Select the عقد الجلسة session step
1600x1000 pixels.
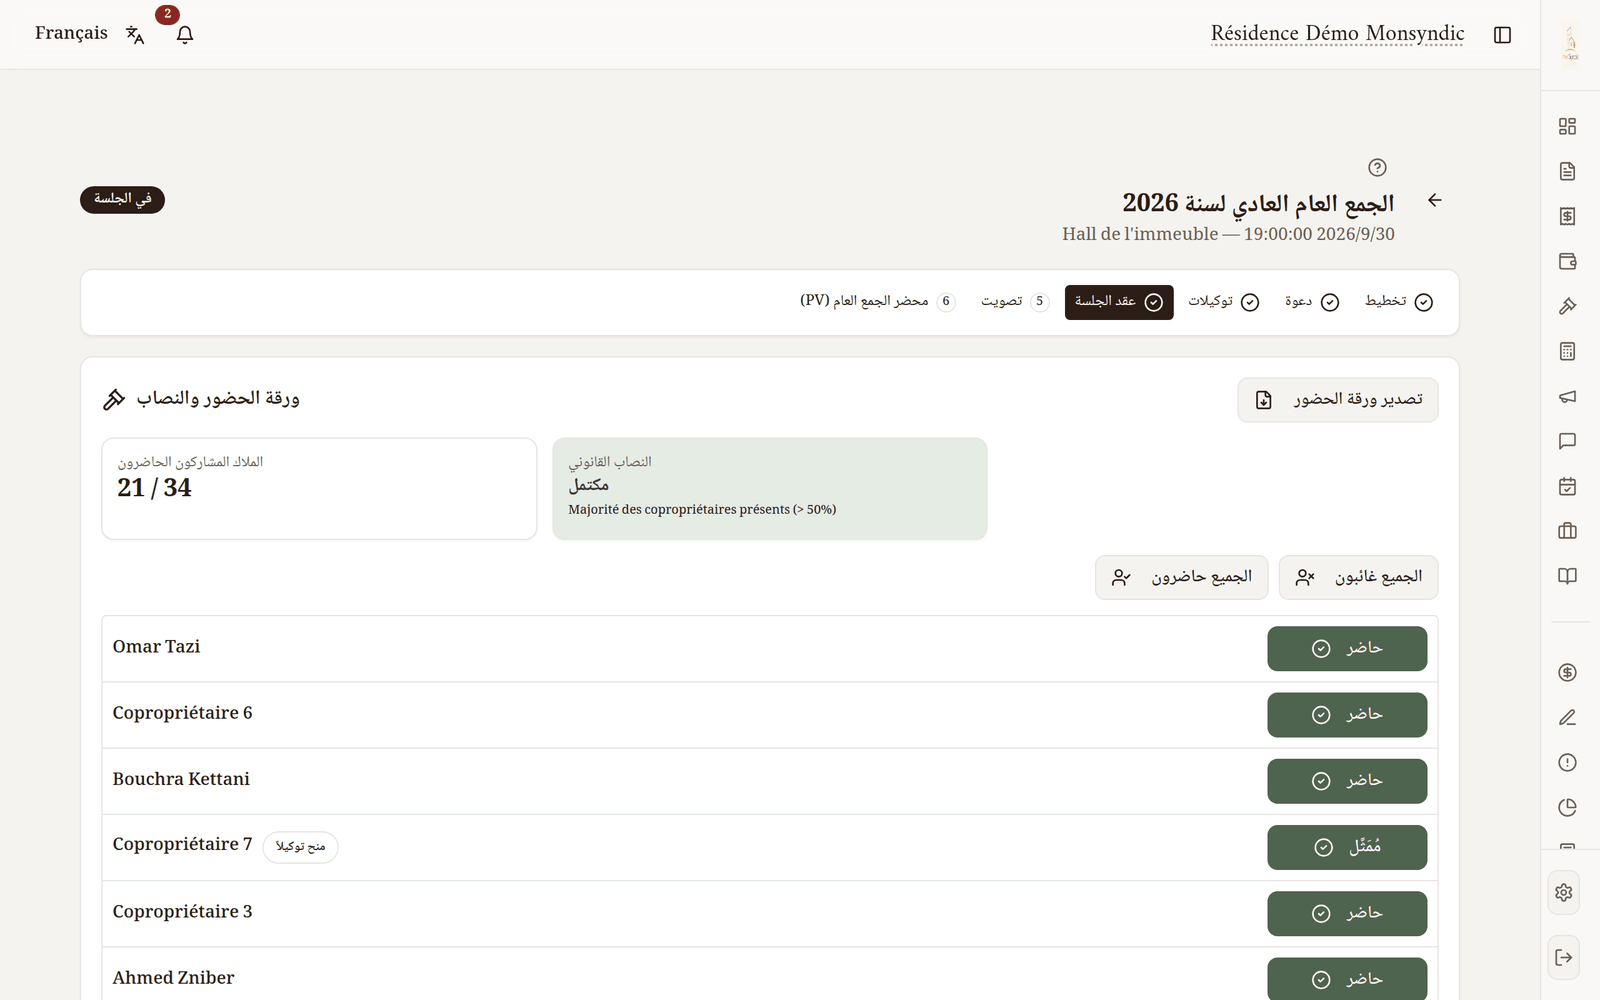tap(1119, 302)
